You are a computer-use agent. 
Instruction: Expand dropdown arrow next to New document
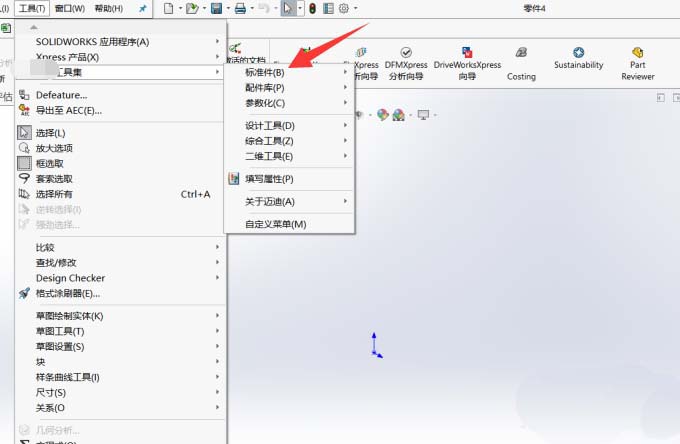click(x=180, y=8)
